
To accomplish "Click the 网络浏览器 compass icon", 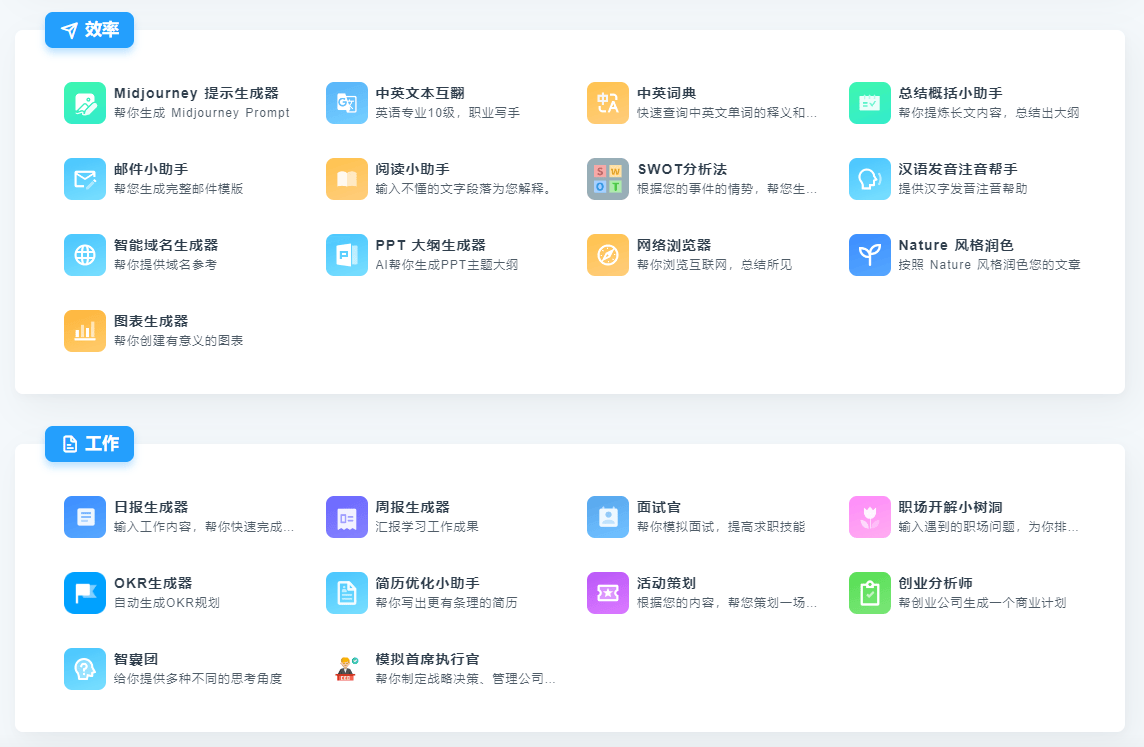I will (x=608, y=255).
